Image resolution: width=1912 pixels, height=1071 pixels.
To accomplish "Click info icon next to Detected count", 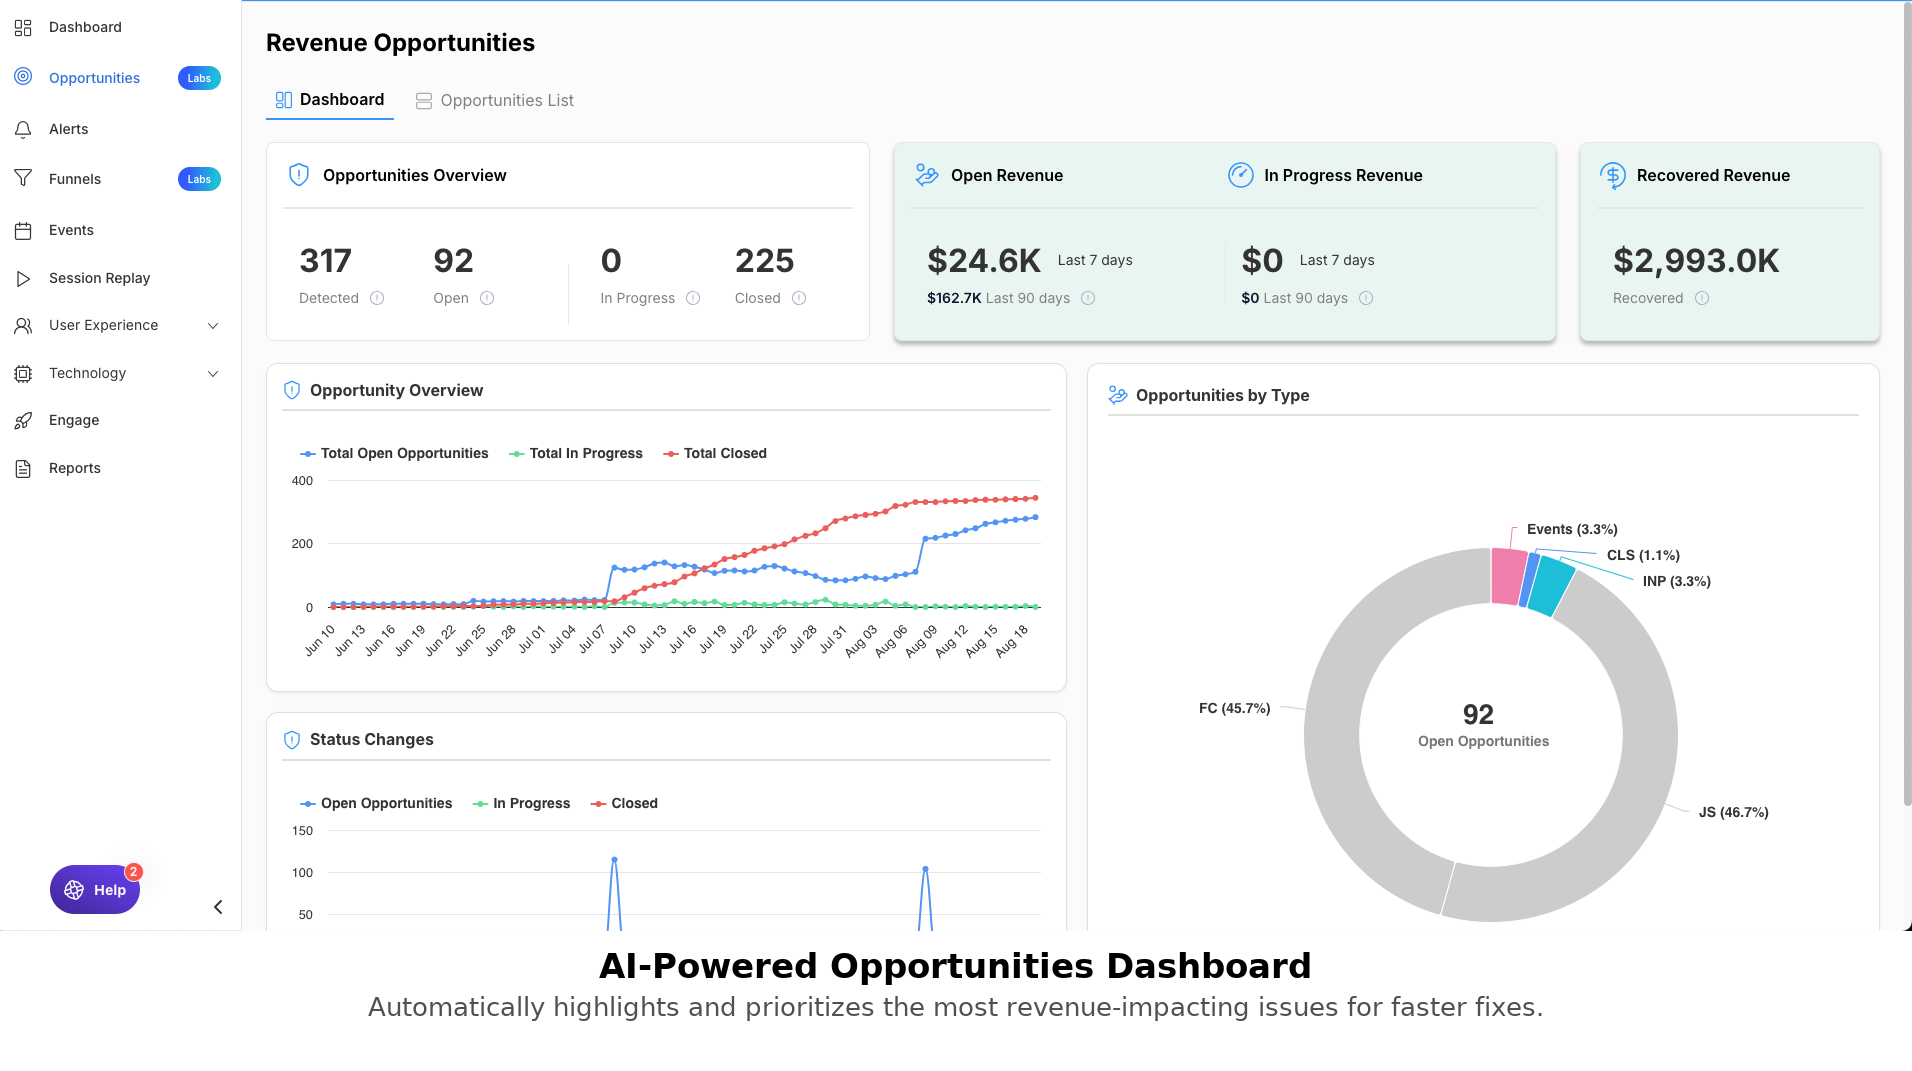I will [377, 298].
